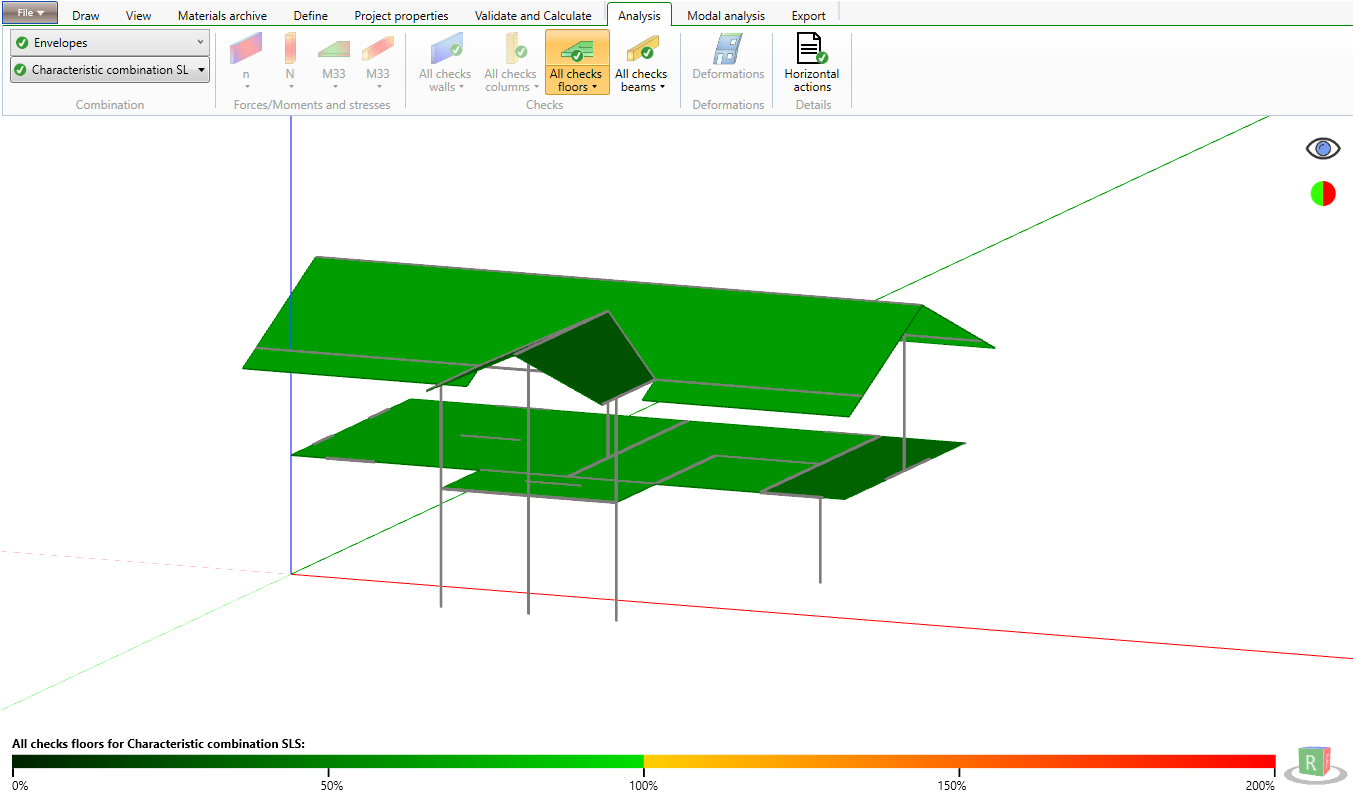The image size is (1353, 797).
Task: Click Forces/Moments and stresses group label
Action: (312, 105)
